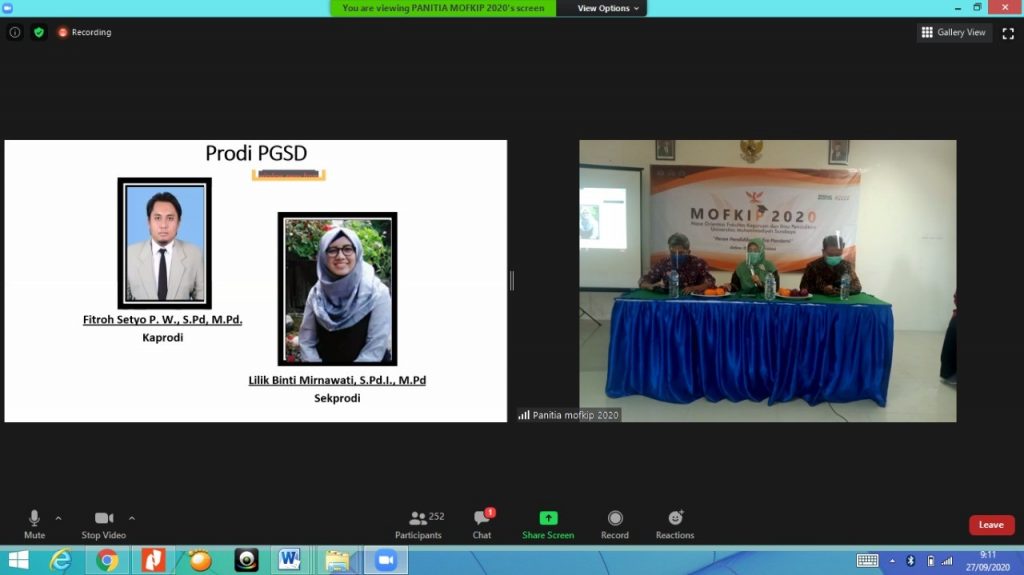
Task: Click the Panitia mofkip 2020 video feed
Action: coord(767,280)
